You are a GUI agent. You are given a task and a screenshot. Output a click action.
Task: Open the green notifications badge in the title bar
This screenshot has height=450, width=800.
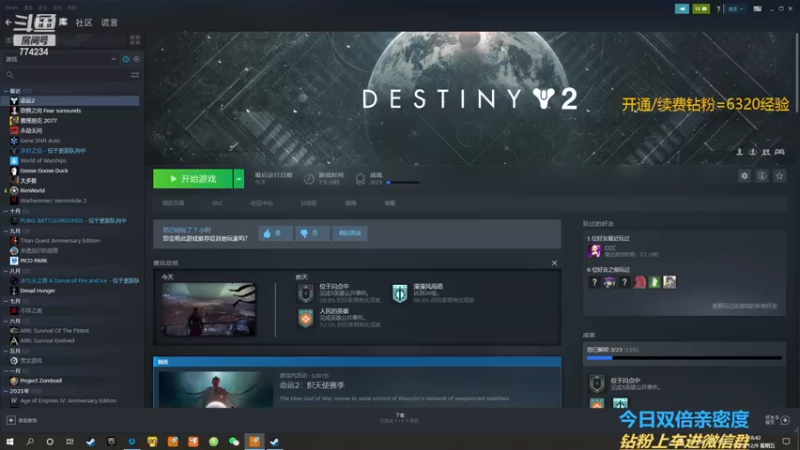(701, 9)
